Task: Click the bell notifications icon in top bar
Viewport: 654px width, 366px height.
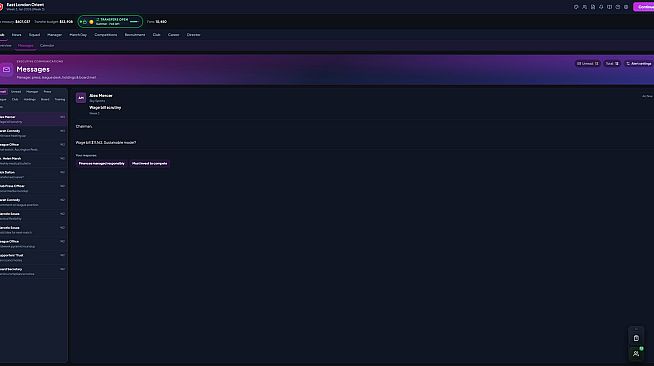Action: [601, 7]
